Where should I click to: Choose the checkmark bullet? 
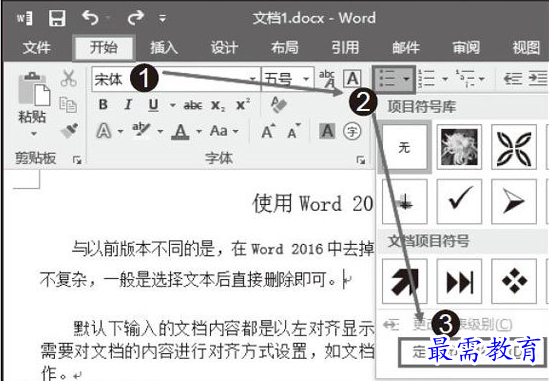click(459, 201)
